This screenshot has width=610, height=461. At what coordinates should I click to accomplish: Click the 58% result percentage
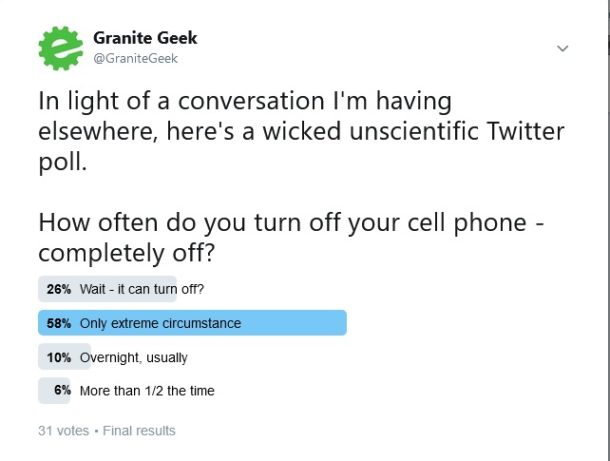58,323
